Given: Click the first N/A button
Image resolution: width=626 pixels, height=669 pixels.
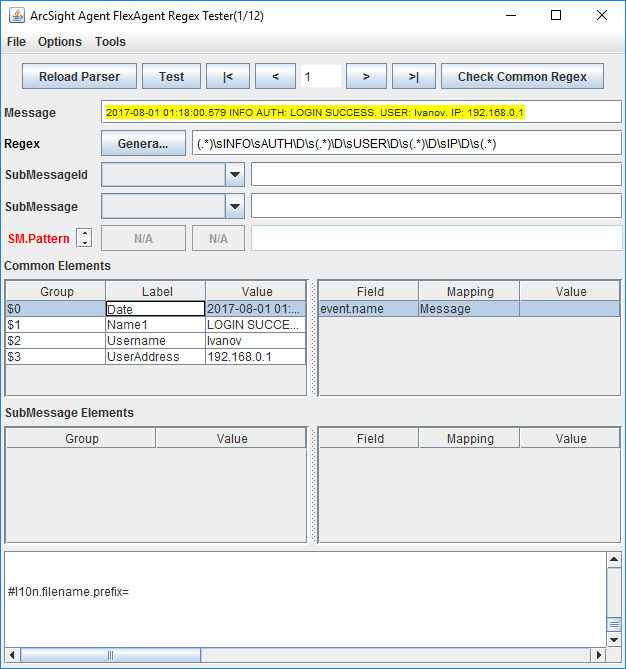Looking at the screenshot, I should [143, 238].
